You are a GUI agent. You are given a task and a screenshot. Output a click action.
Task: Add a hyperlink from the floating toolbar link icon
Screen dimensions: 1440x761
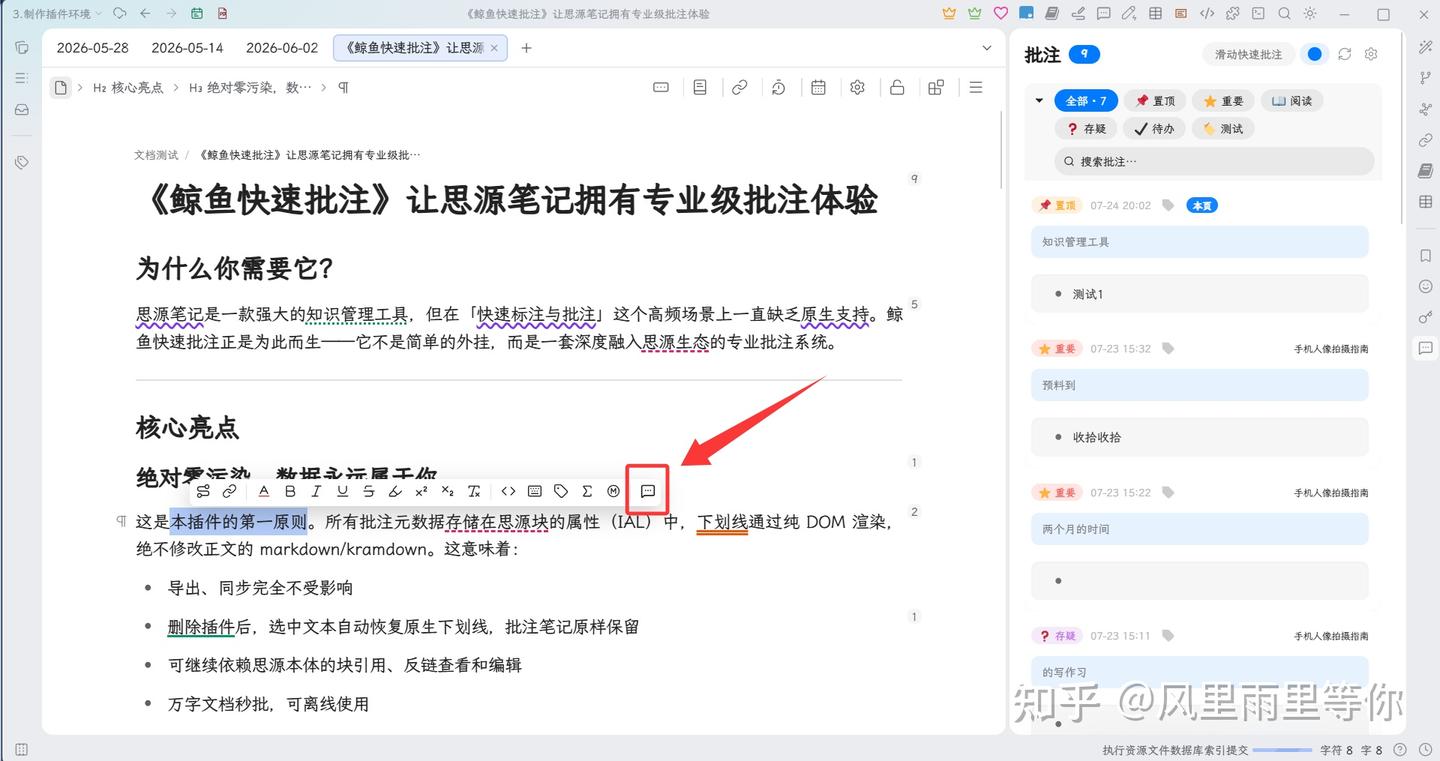click(229, 491)
